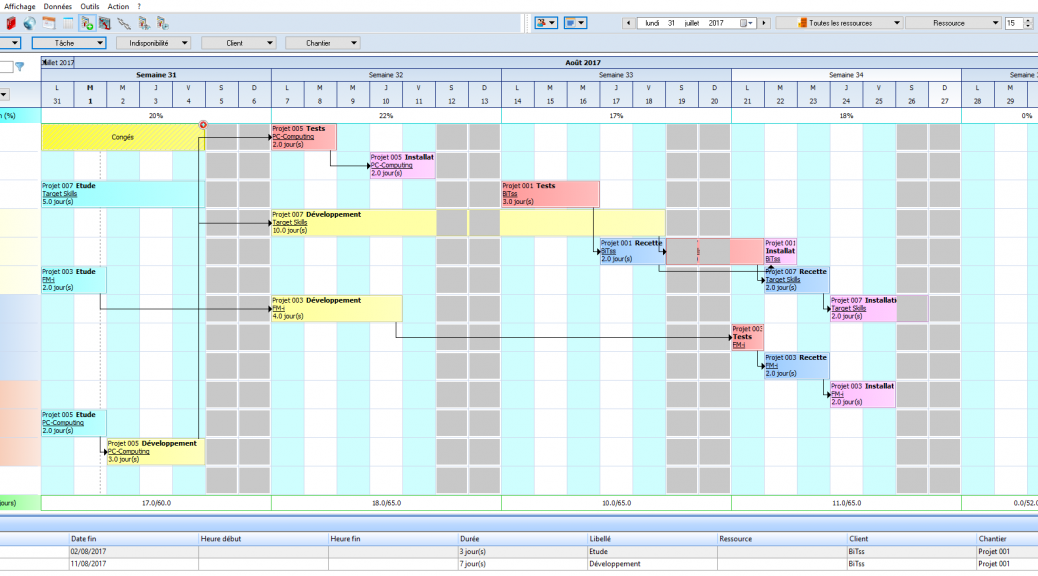Click the chain link tasks icon
The image size is (1038, 576).
pos(124,23)
